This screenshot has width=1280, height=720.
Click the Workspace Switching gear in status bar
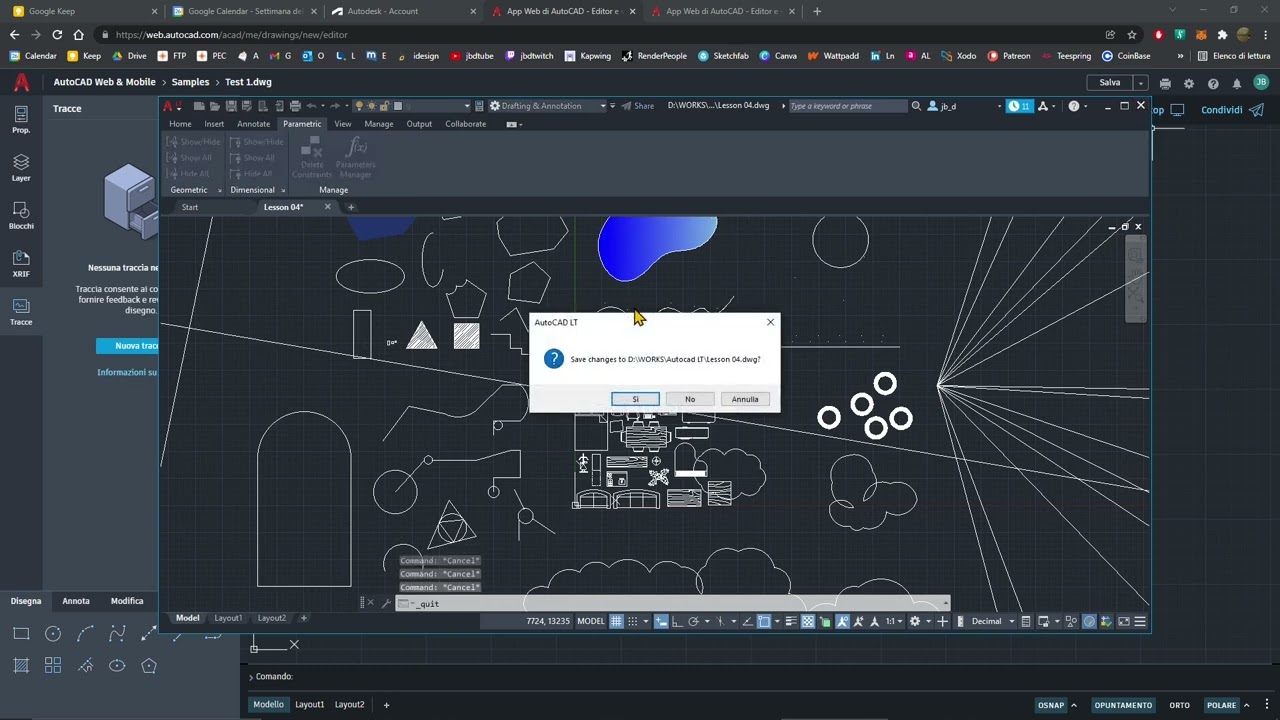coord(914,621)
